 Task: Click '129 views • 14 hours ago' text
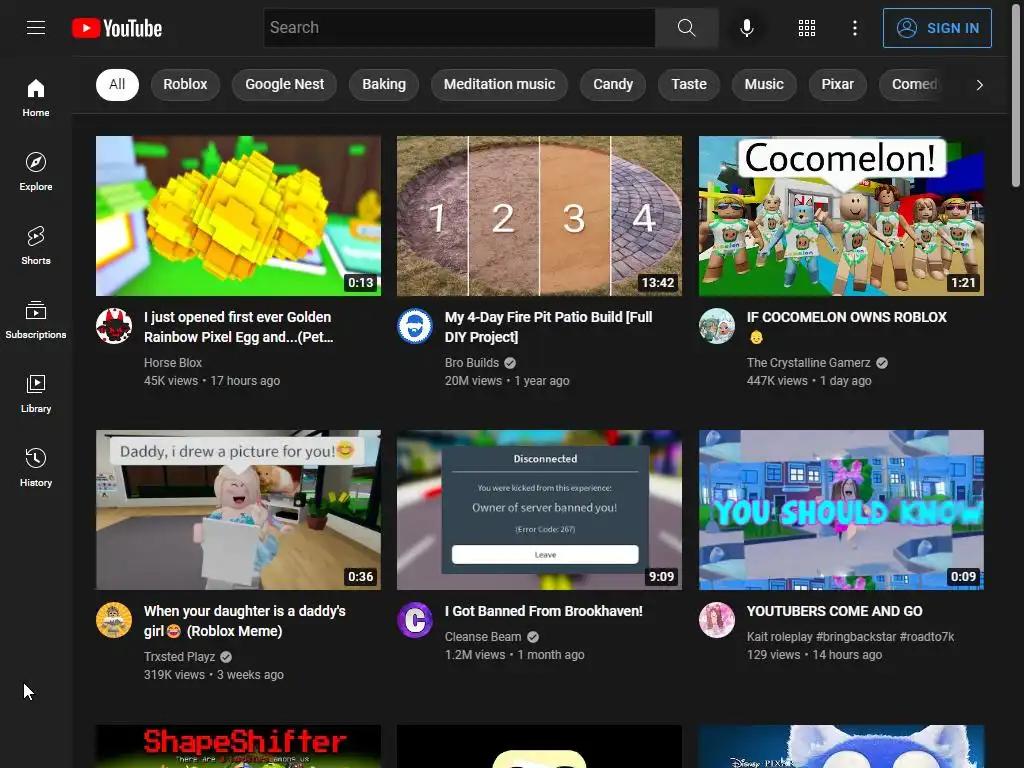(x=814, y=655)
